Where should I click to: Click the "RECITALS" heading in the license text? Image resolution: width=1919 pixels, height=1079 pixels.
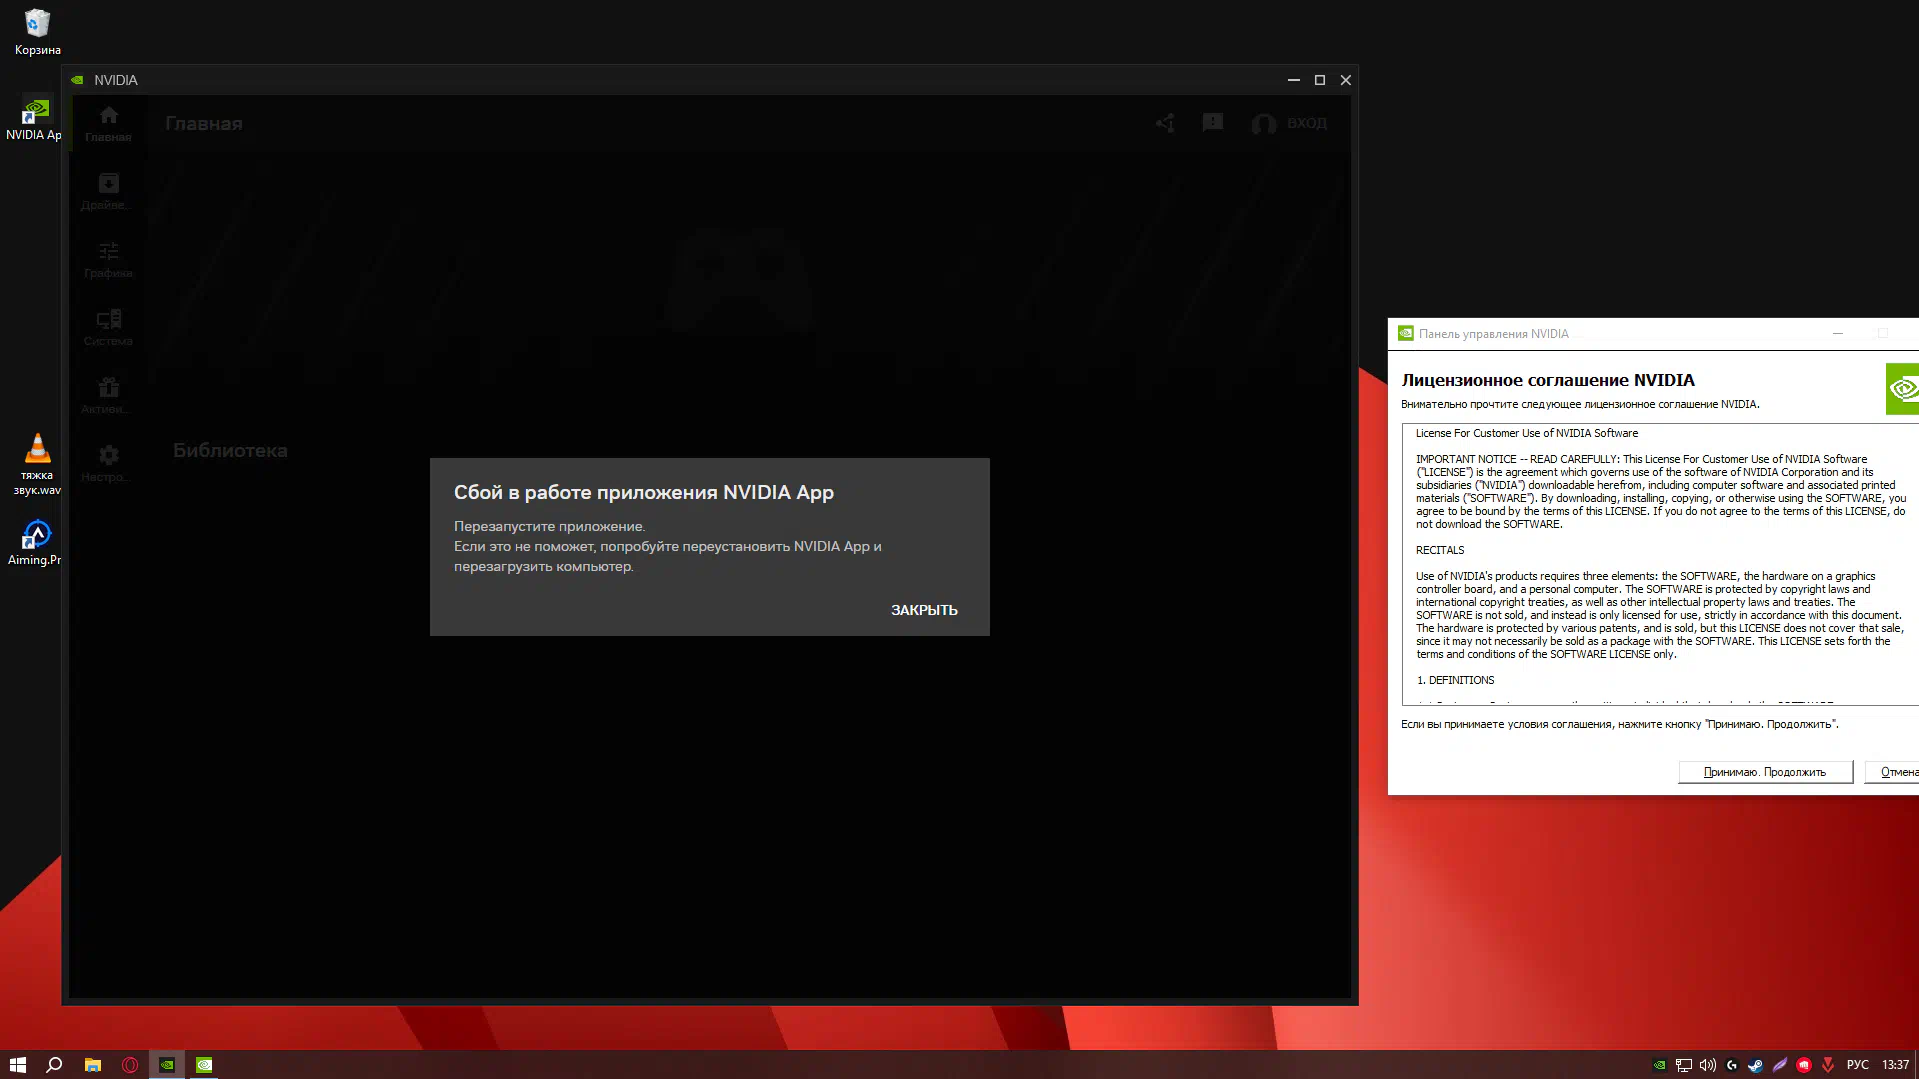click(x=1440, y=550)
